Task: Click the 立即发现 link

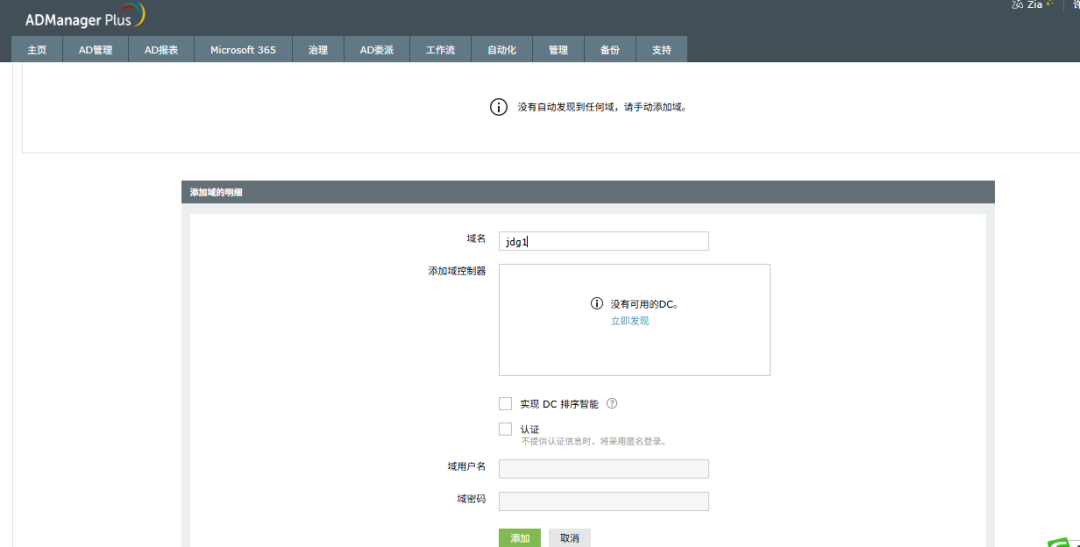Action: coord(630,321)
